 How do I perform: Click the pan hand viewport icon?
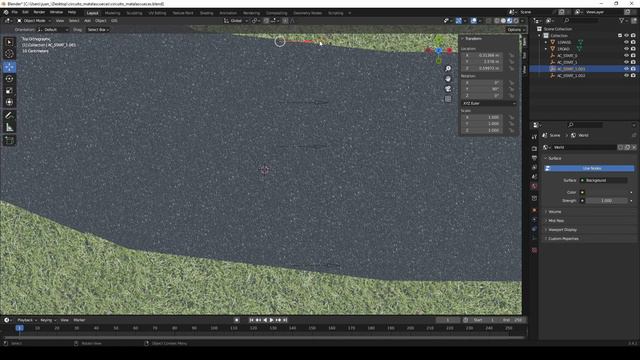(x=448, y=78)
